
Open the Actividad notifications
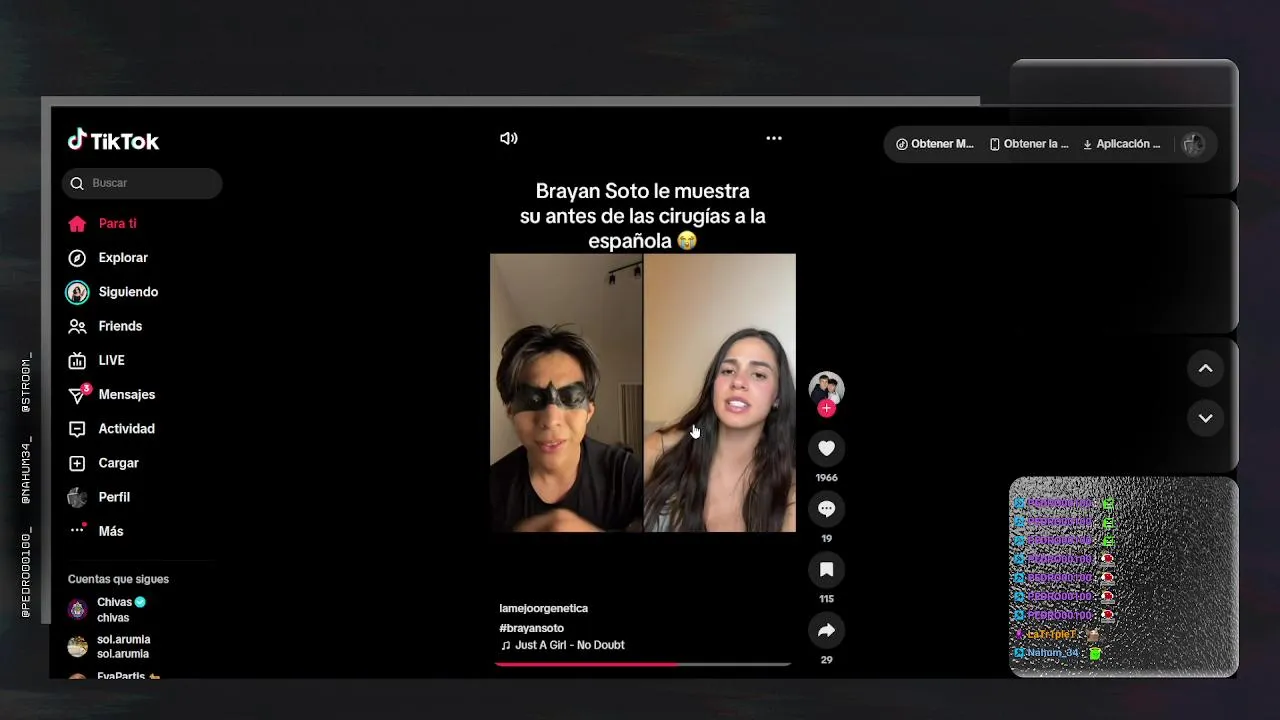click(x=126, y=429)
